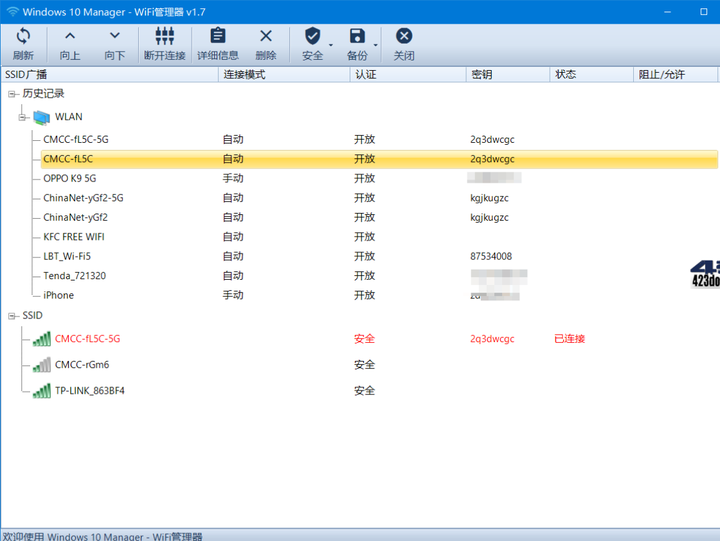The width and height of the screenshot is (720, 541).
Task: Click the WLAN adapter icon
Action: pos(41,118)
